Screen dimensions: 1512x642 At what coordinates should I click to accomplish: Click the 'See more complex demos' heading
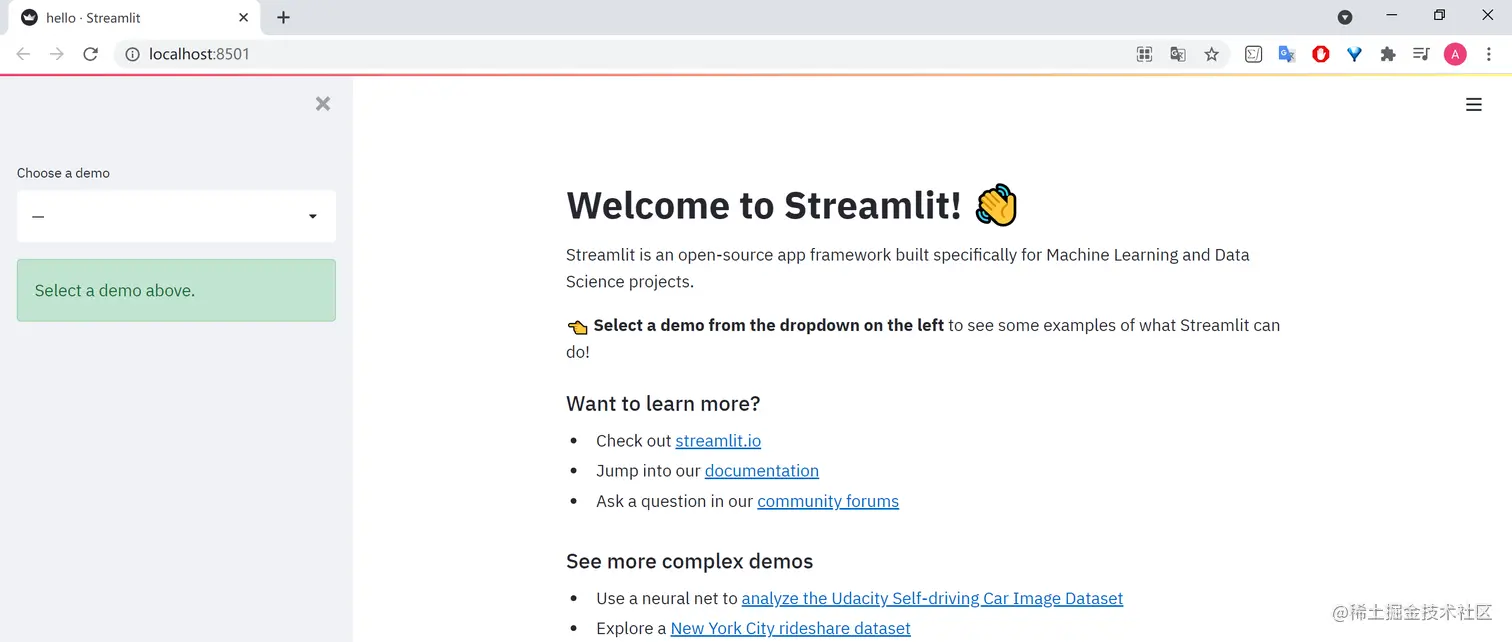[690, 562]
